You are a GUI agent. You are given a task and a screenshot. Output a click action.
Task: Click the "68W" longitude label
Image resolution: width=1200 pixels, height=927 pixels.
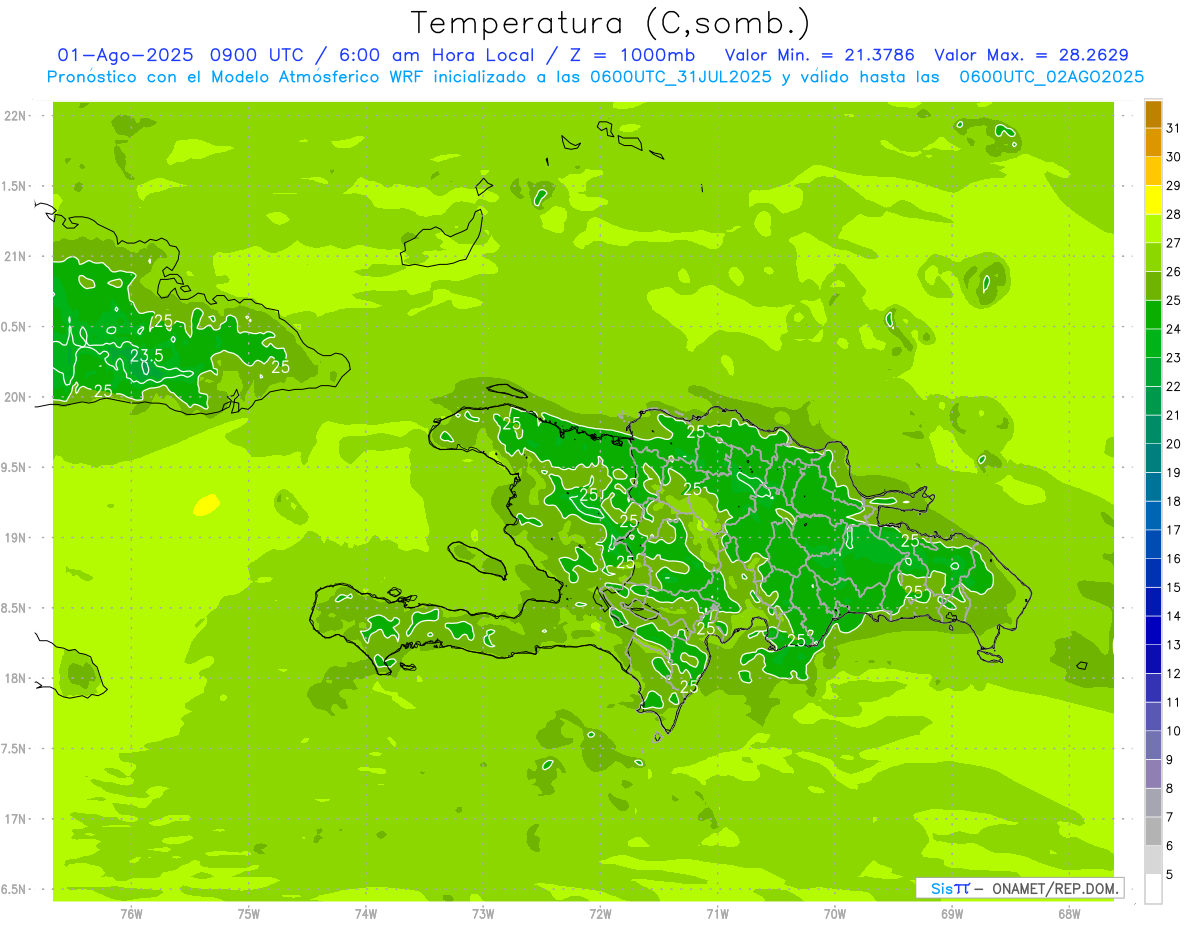1069,913
